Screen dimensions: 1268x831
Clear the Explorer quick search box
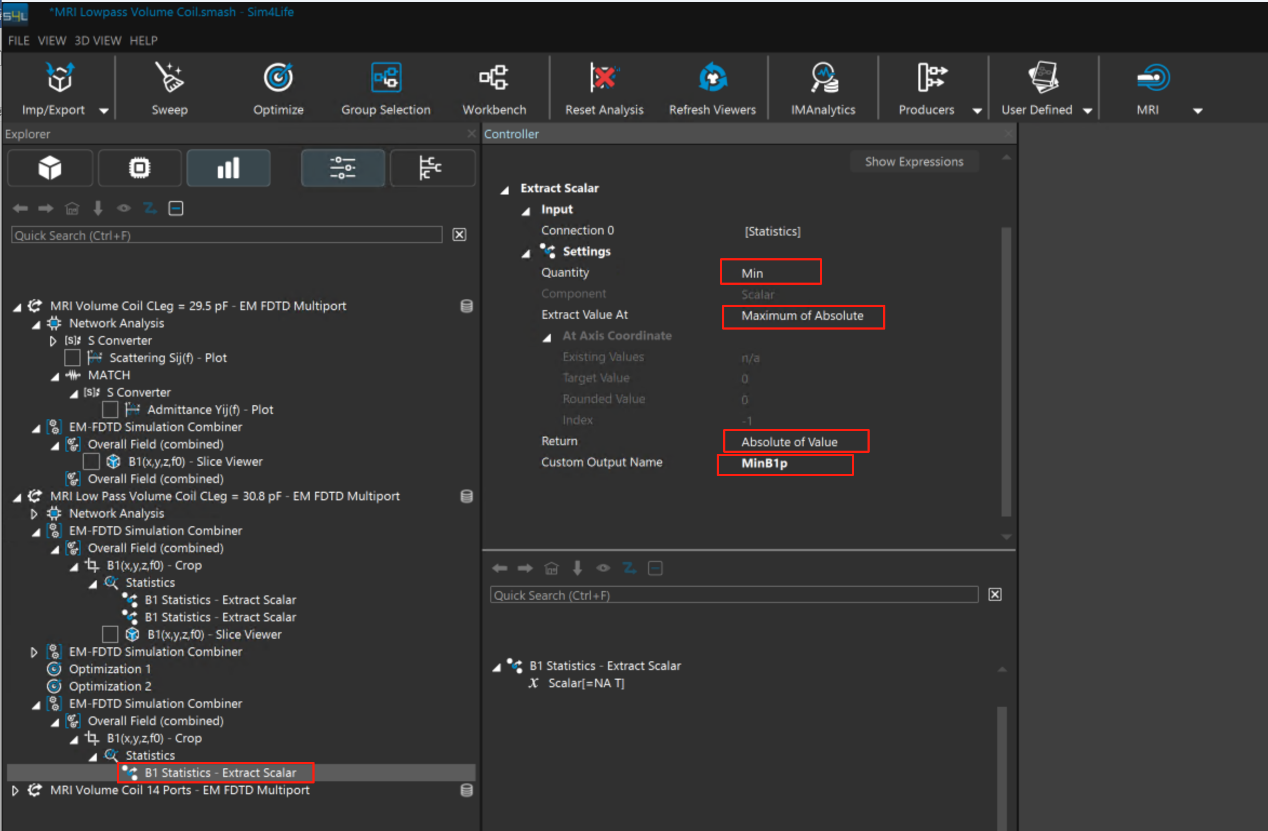point(459,235)
